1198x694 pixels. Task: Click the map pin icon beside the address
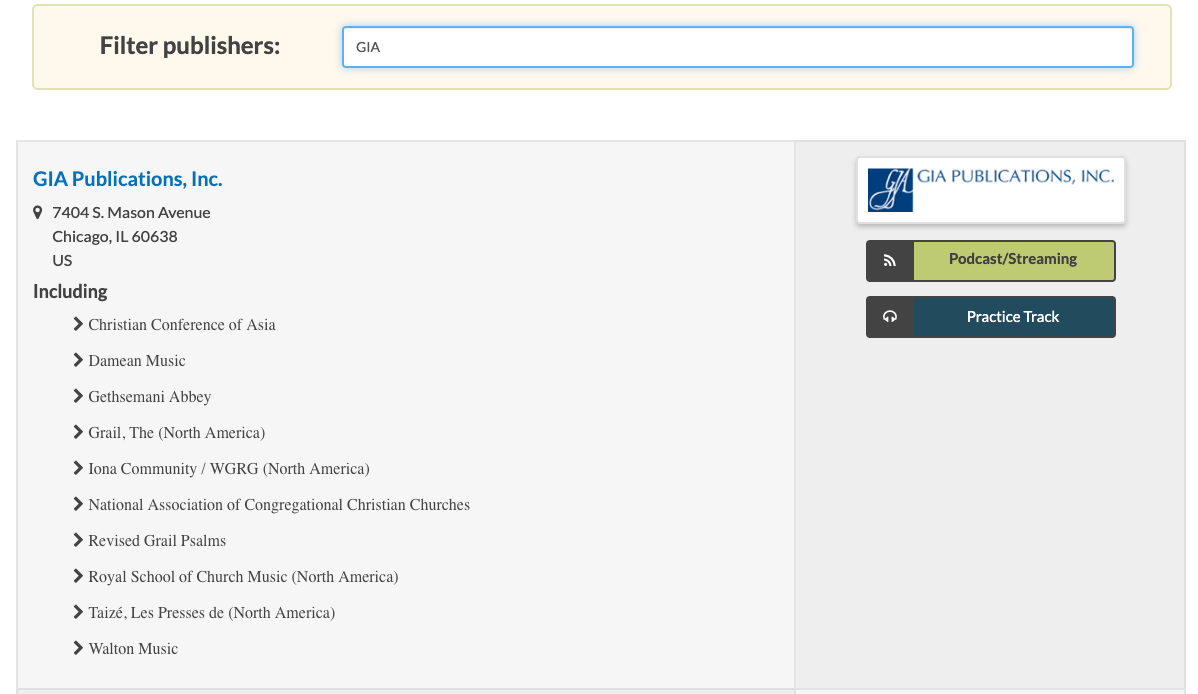point(37,212)
